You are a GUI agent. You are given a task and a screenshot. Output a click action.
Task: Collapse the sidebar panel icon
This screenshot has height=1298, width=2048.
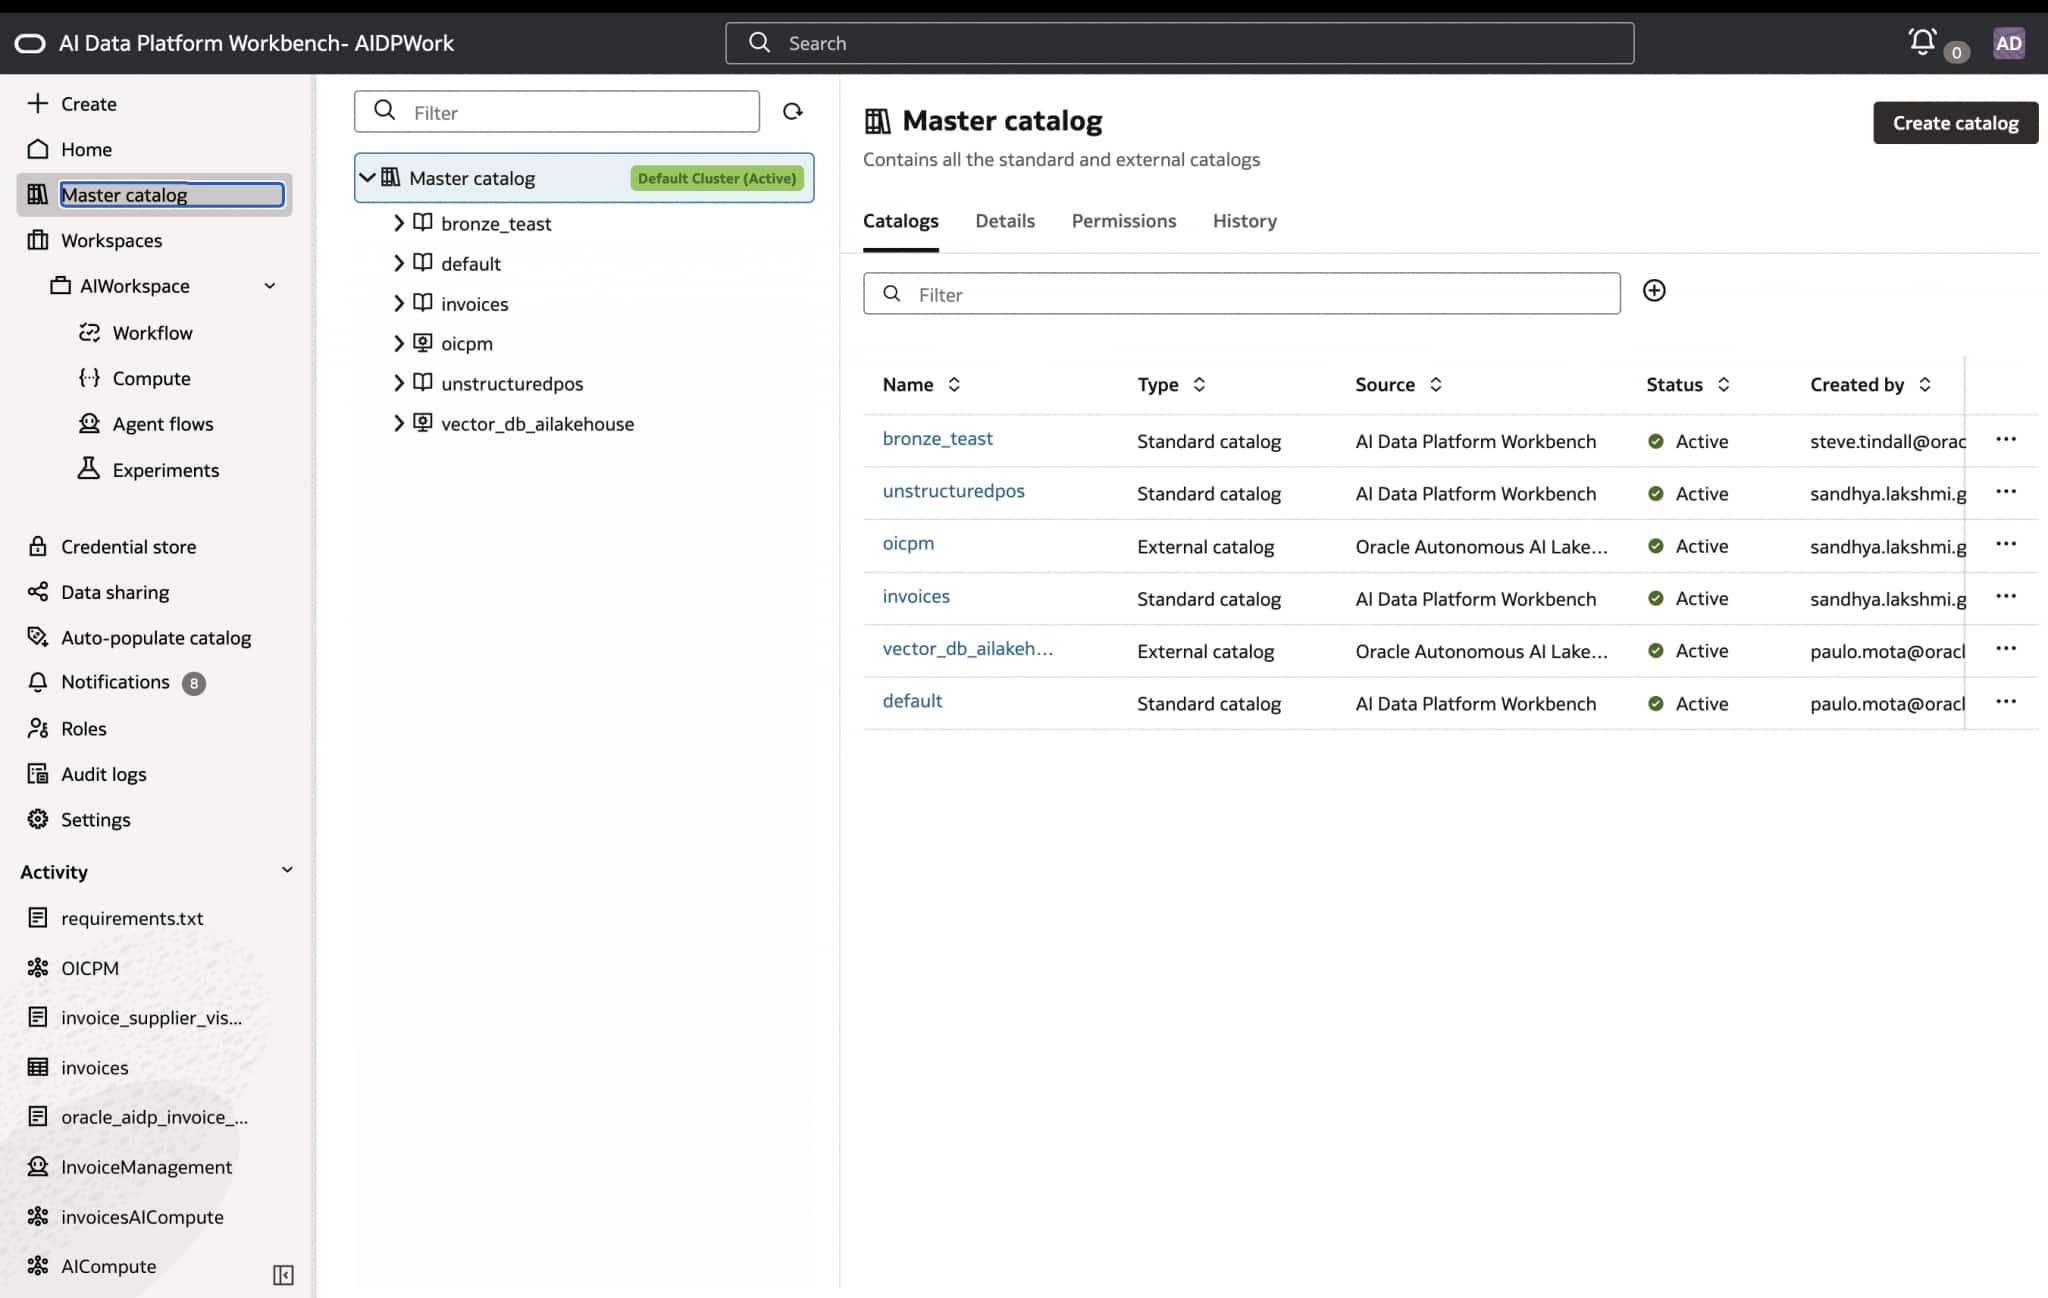283,1275
